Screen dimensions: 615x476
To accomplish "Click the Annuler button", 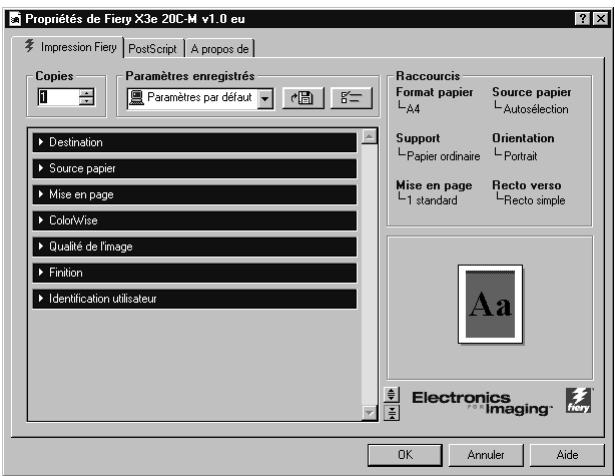I will (x=486, y=455).
